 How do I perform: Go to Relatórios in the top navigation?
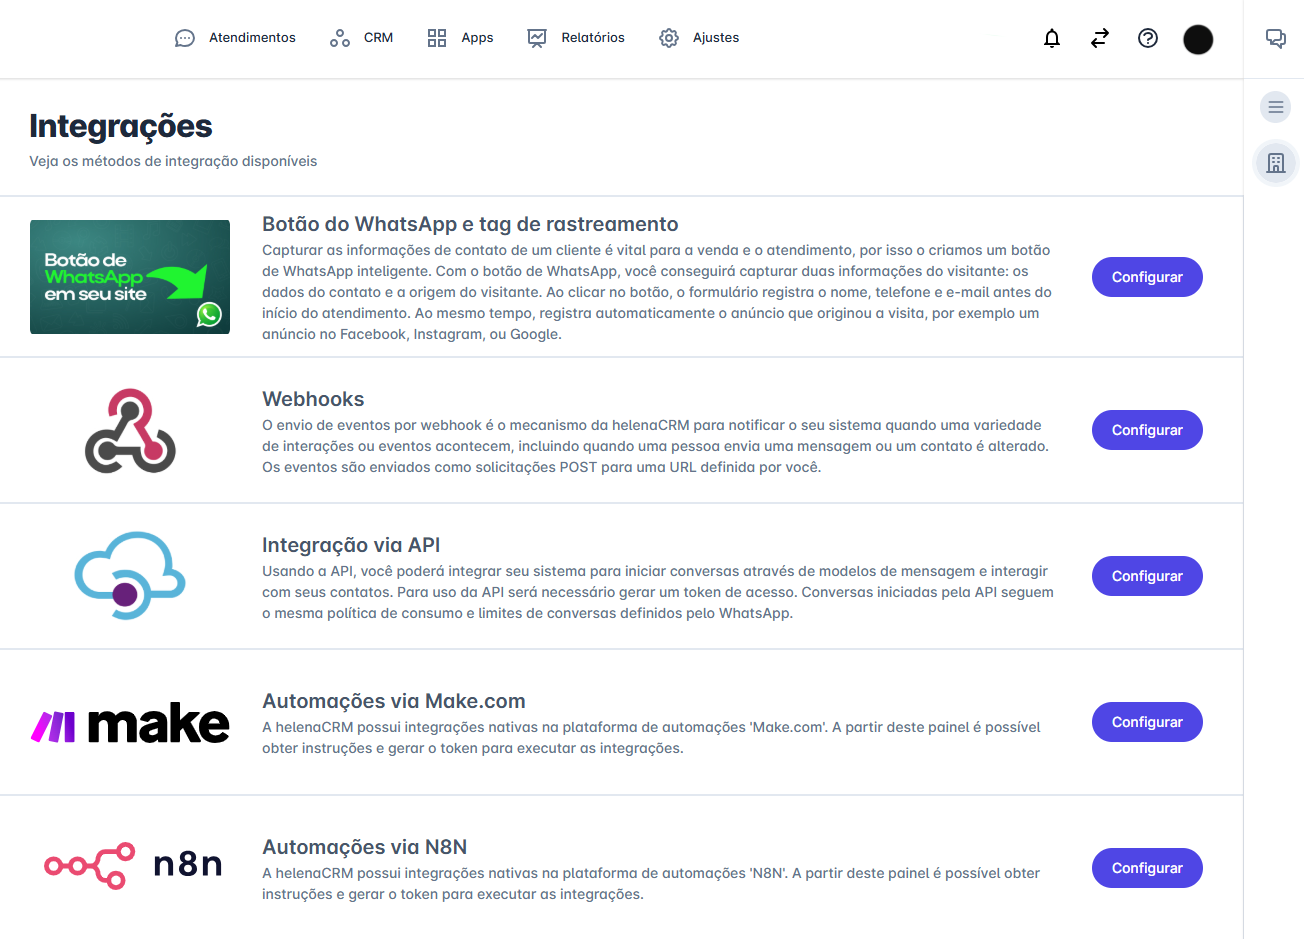pyautogui.click(x=576, y=38)
